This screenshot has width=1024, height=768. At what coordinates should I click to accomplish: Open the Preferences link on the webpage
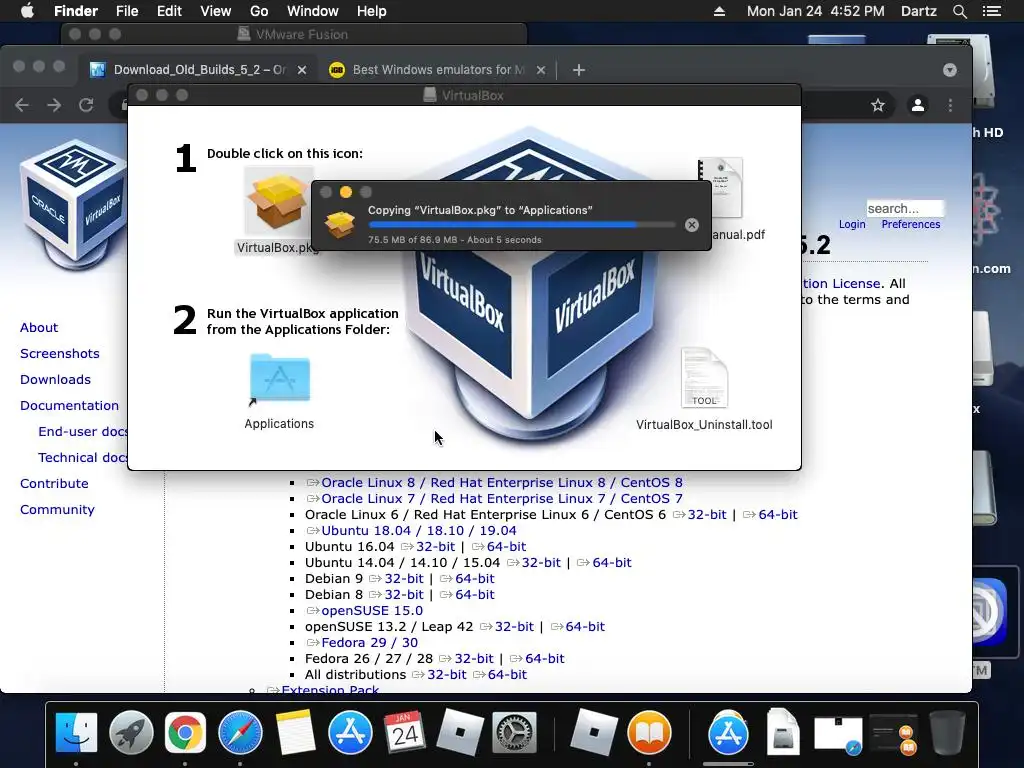pyautogui.click(x=910, y=225)
